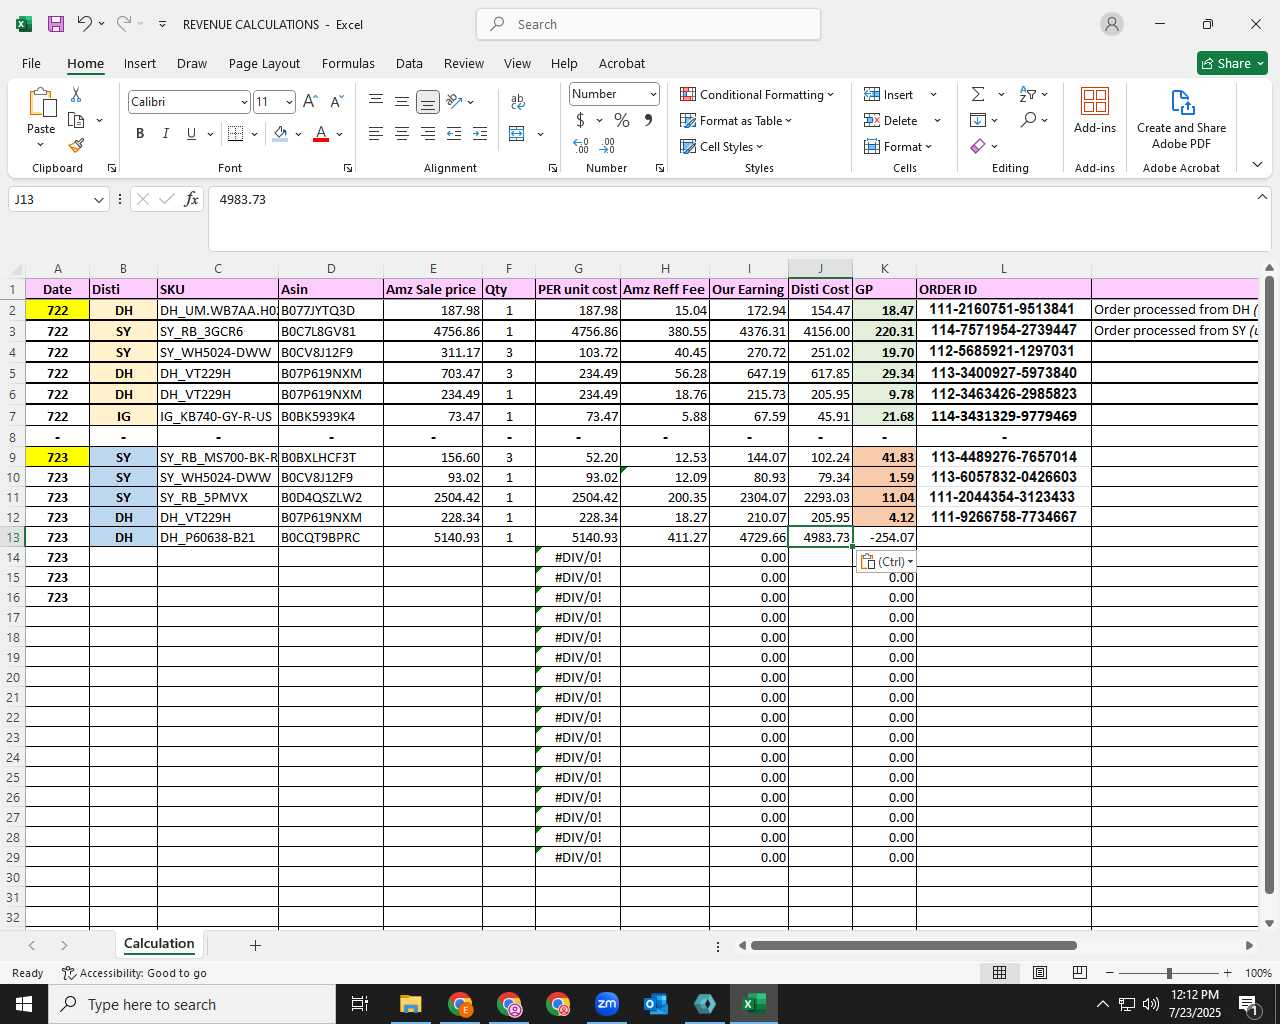This screenshot has width=1280, height=1024.
Task: Click the Increase Indent icon
Action: 480,134
